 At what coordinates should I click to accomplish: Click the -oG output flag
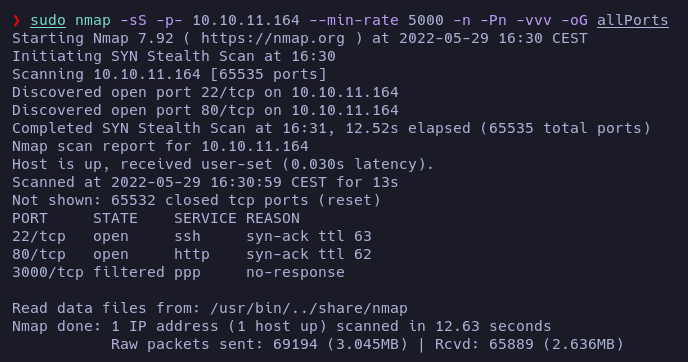[x=574, y=20]
